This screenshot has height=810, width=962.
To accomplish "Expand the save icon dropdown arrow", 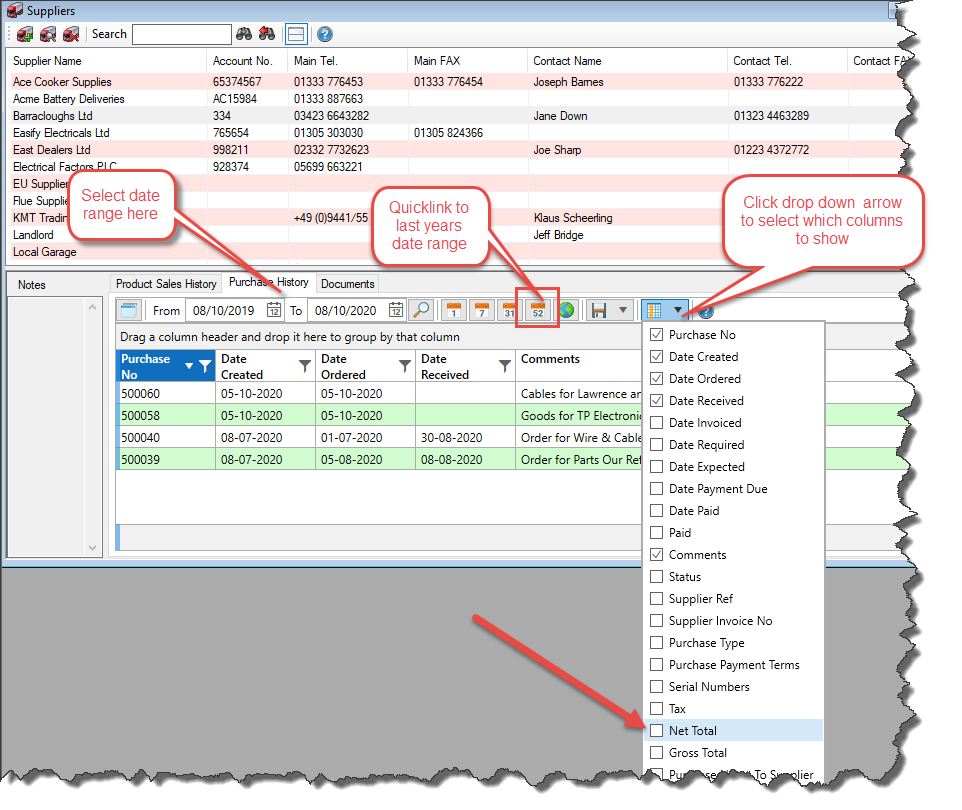I will pos(623,311).
